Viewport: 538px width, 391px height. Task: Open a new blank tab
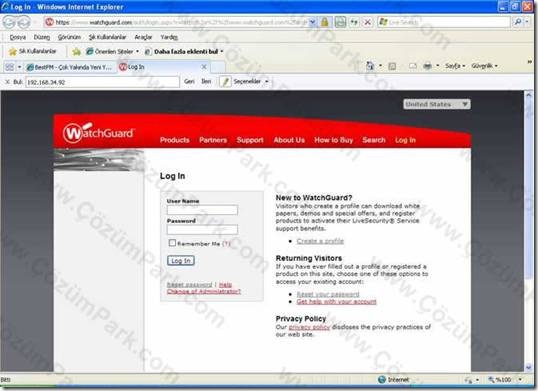click(x=218, y=67)
